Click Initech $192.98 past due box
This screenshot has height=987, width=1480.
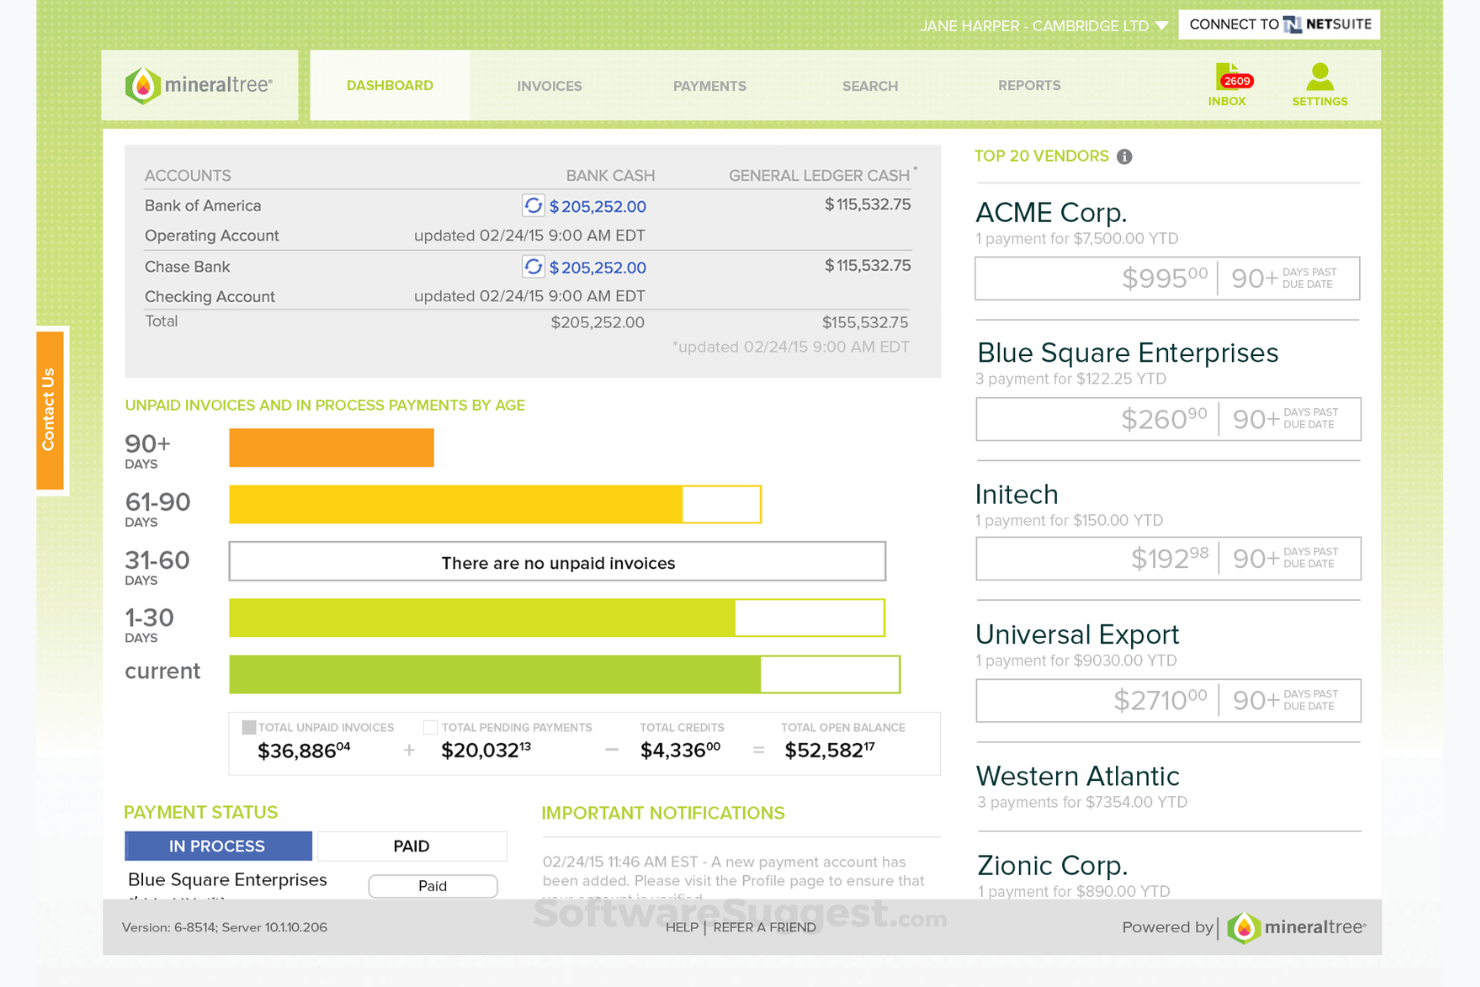[x=1168, y=559]
